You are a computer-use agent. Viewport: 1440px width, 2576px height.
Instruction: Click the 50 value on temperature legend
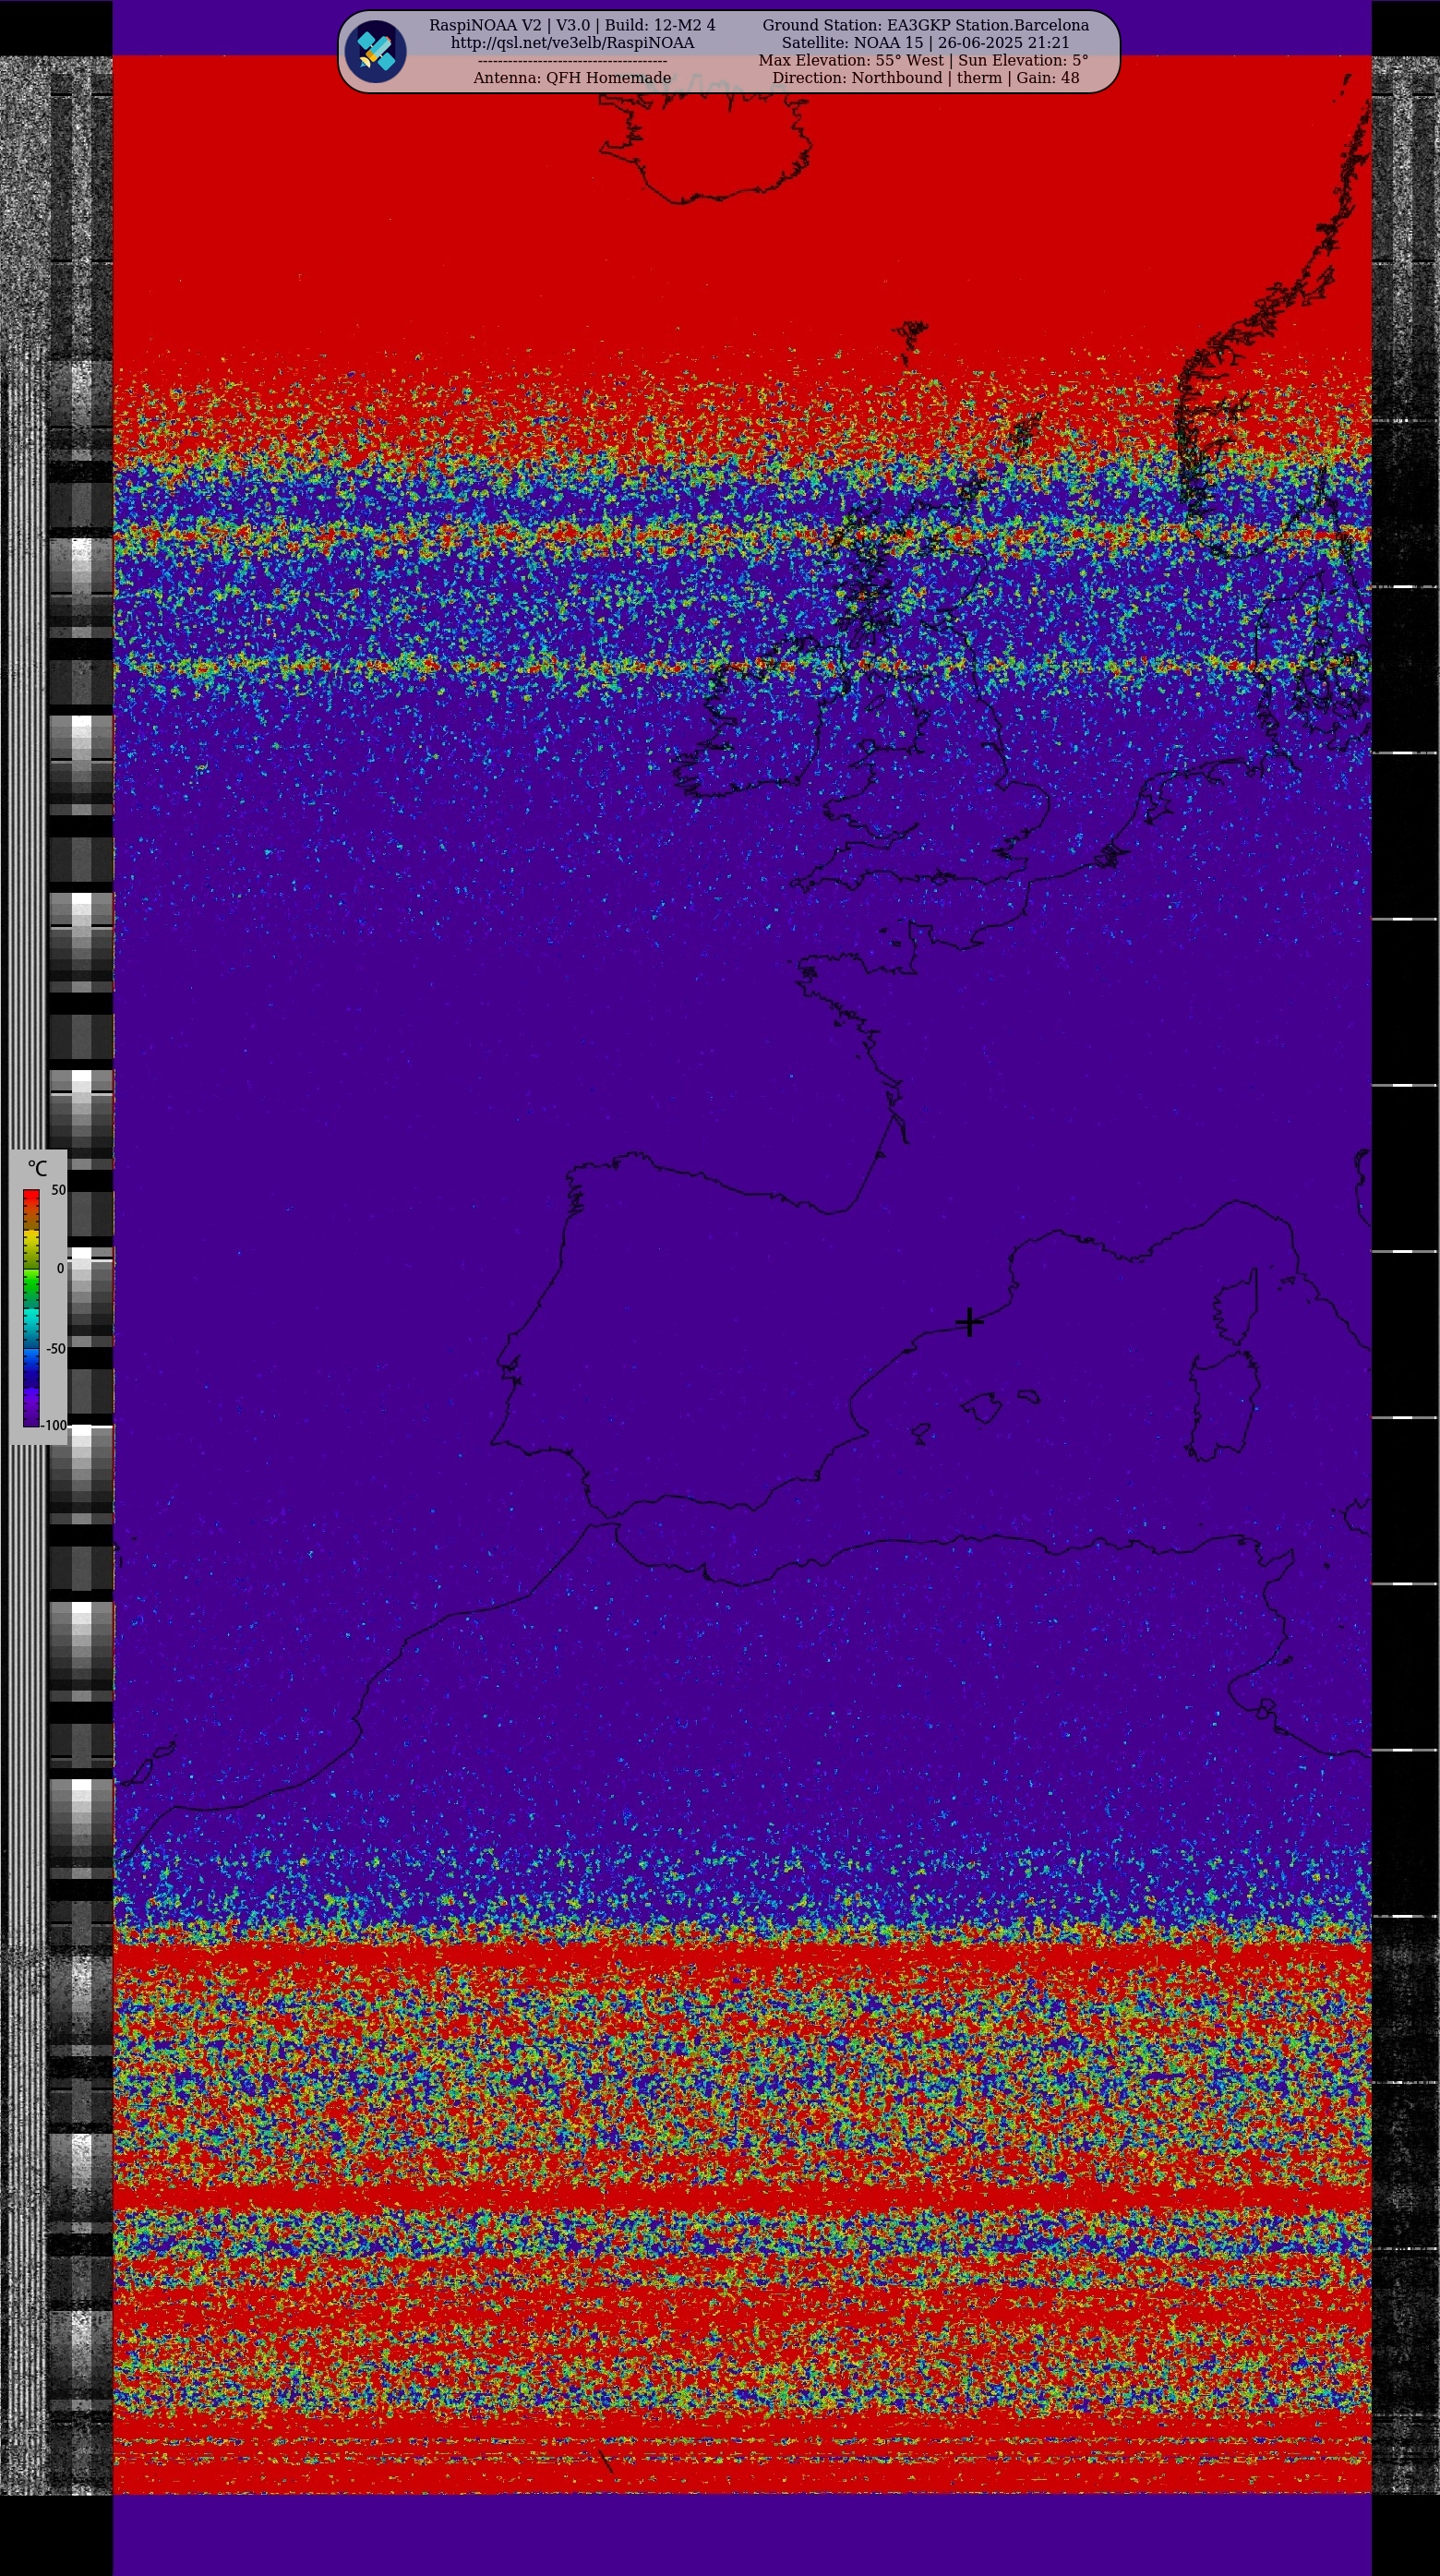(58, 1190)
